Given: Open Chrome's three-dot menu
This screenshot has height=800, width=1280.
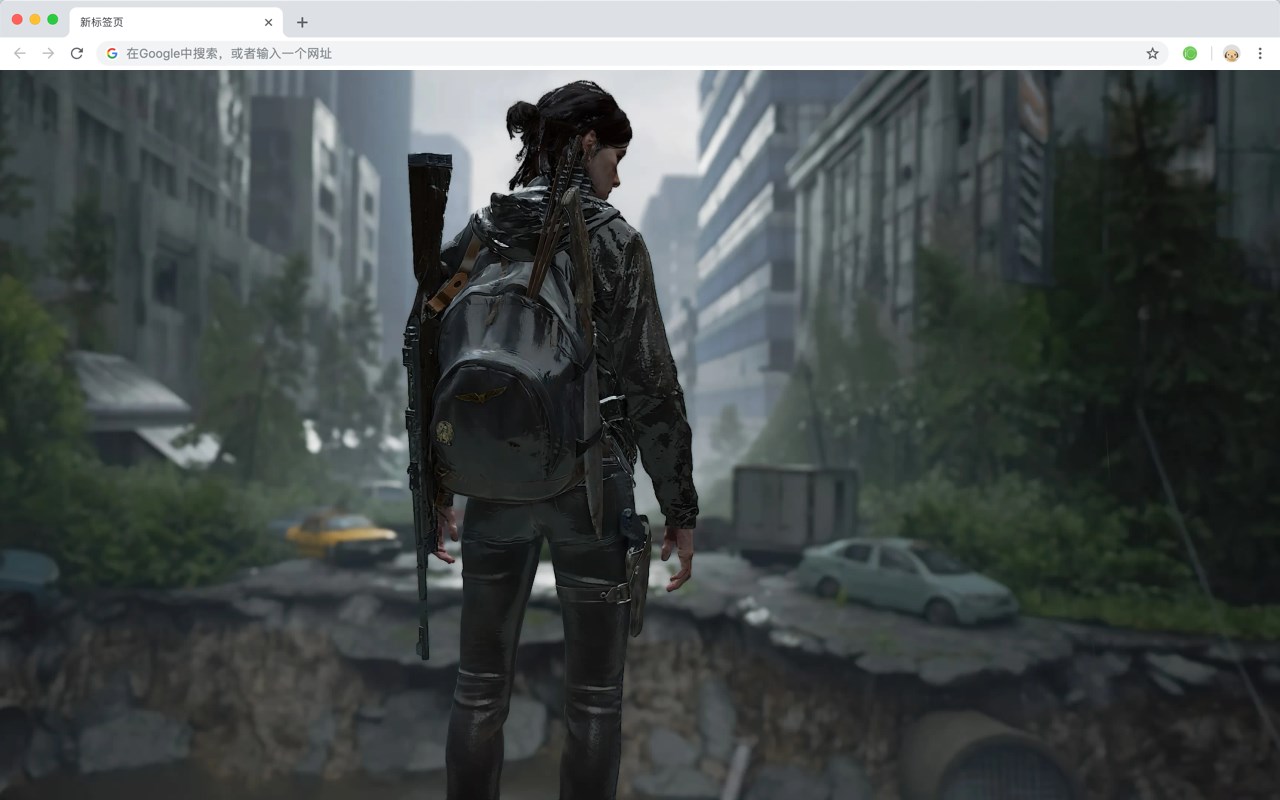Looking at the screenshot, I should tap(1259, 53).
